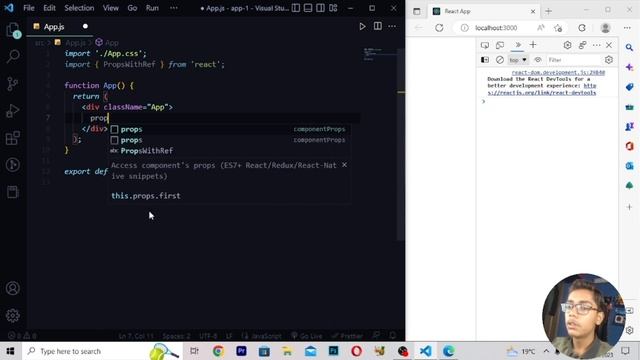Open react-dom.development.js source link
The width and height of the screenshot is (640, 360).
558,73
